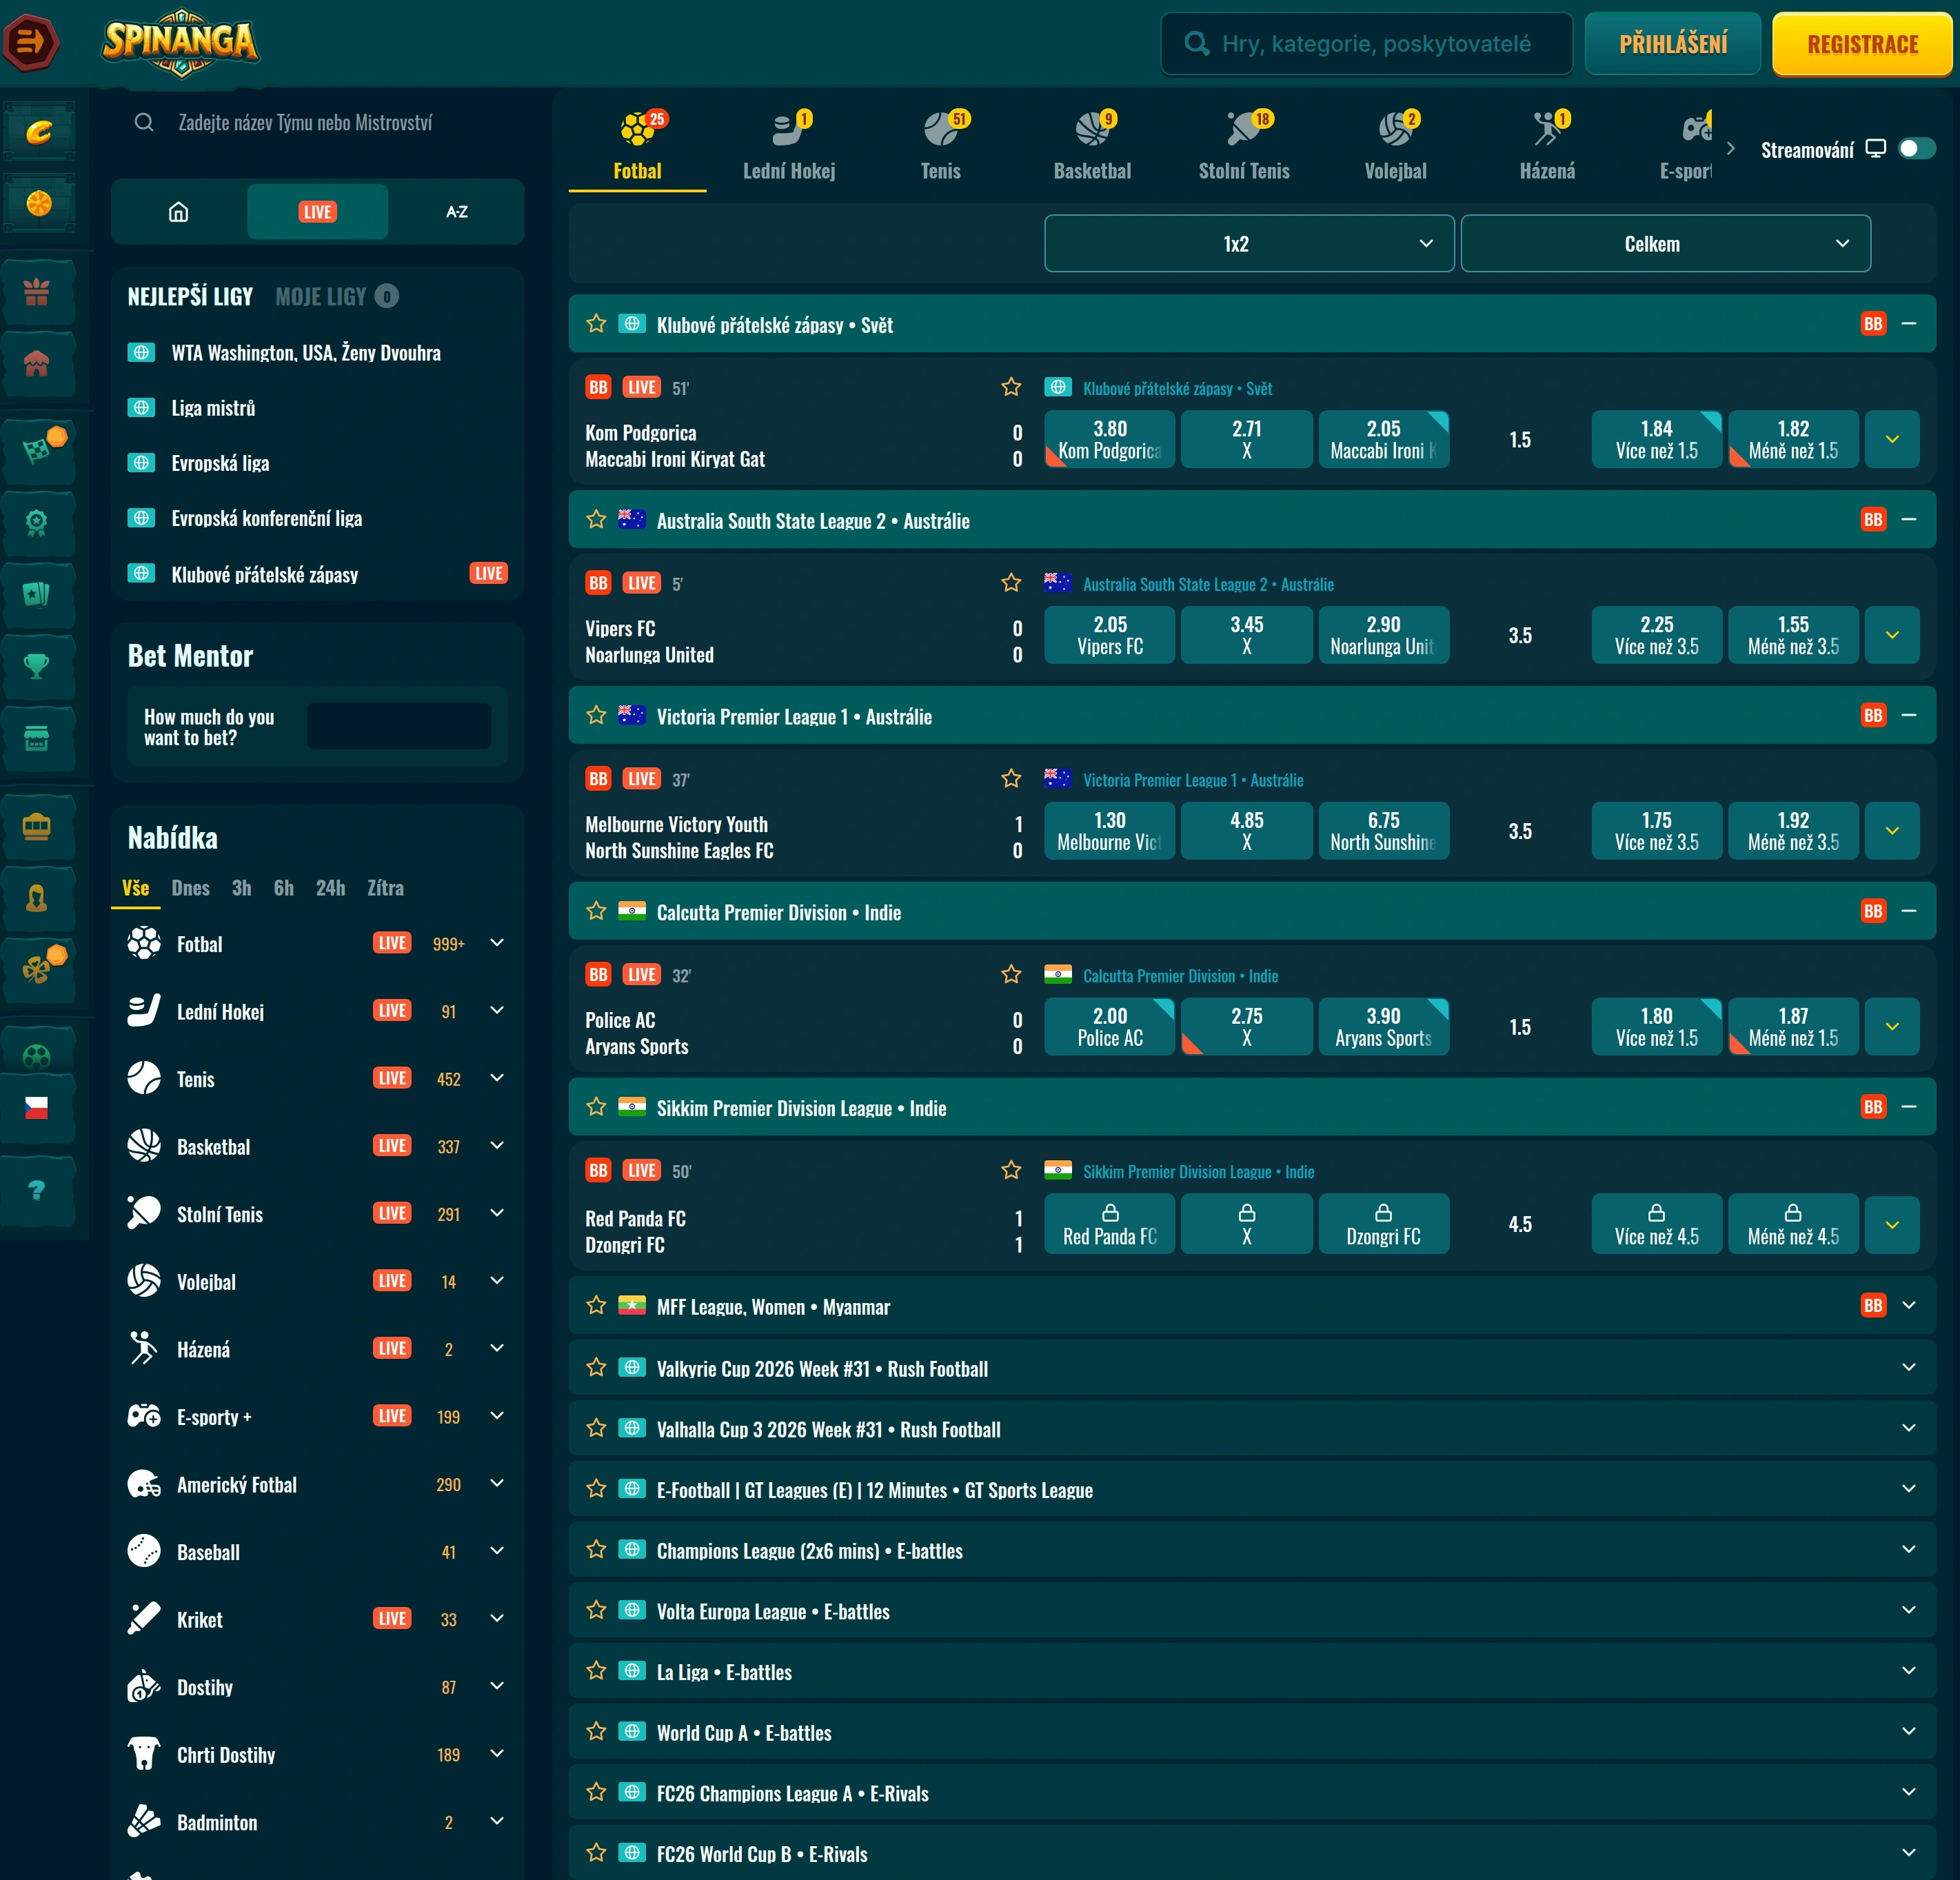Select the Házená sport tab
1960x1880 pixels.
pyautogui.click(x=1547, y=147)
